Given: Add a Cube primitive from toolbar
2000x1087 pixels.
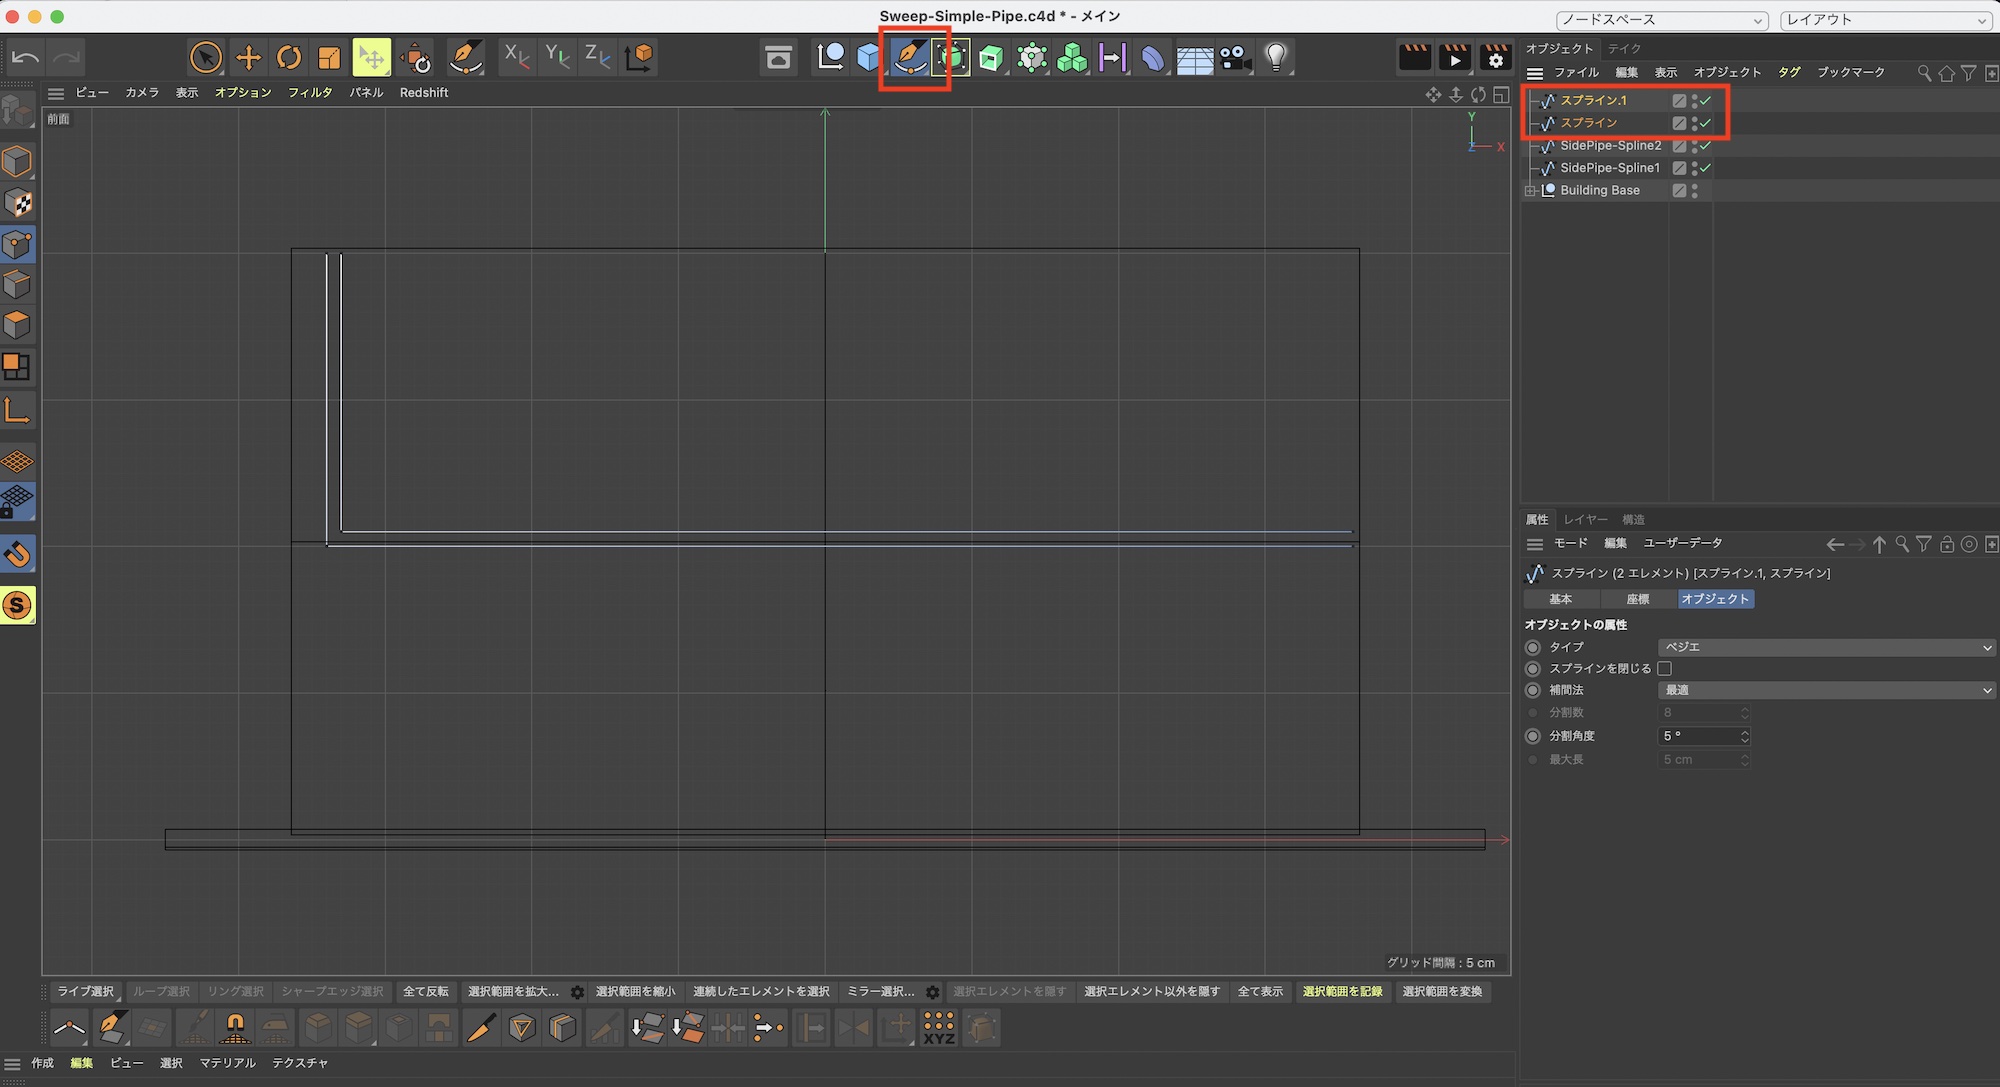Looking at the screenshot, I should click(x=869, y=57).
